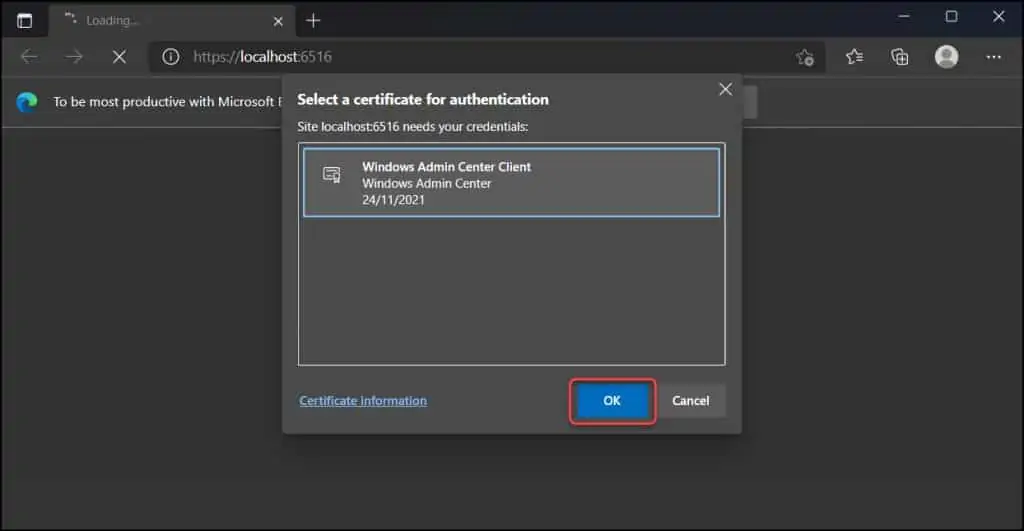Stop loading the page
The image size is (1024, 531).
pyautogui.click(x=119, y=57)
